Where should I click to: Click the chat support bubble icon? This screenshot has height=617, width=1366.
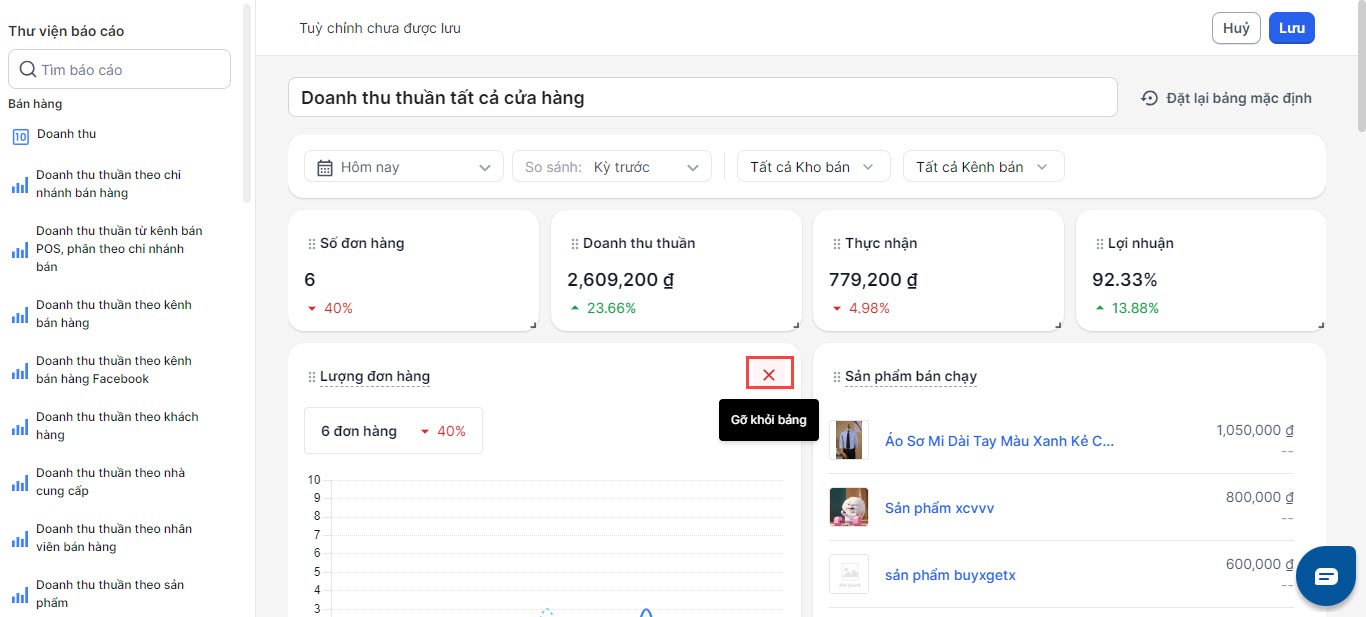click(1326, 576)
